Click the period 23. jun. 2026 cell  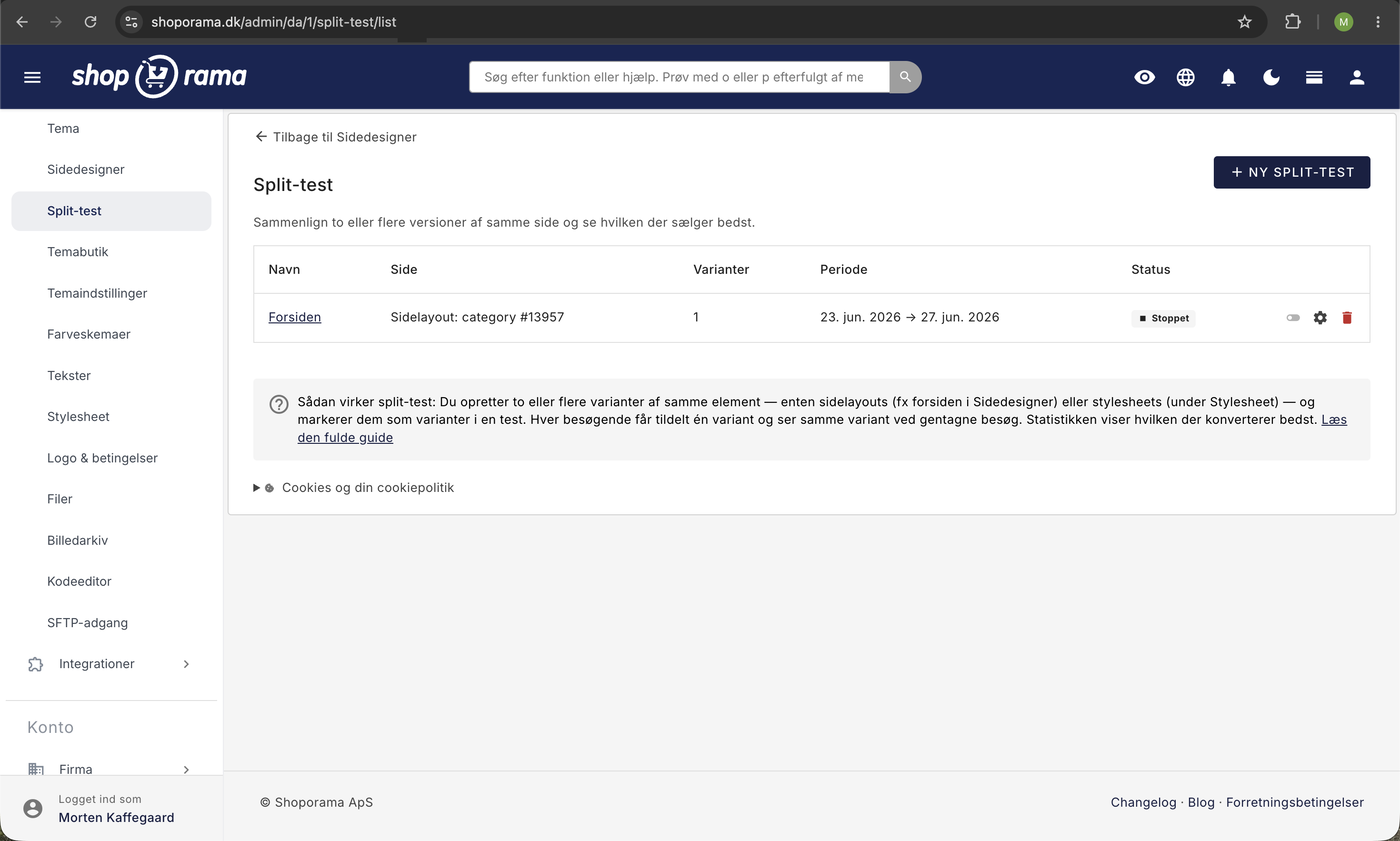(909, 317)
